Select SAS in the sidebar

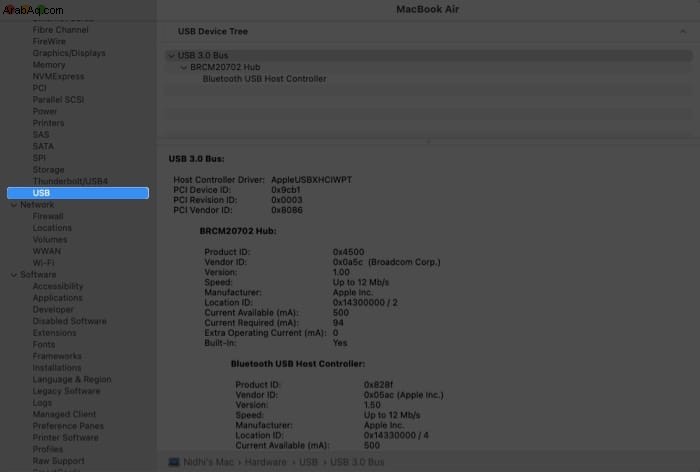(41, 134)
